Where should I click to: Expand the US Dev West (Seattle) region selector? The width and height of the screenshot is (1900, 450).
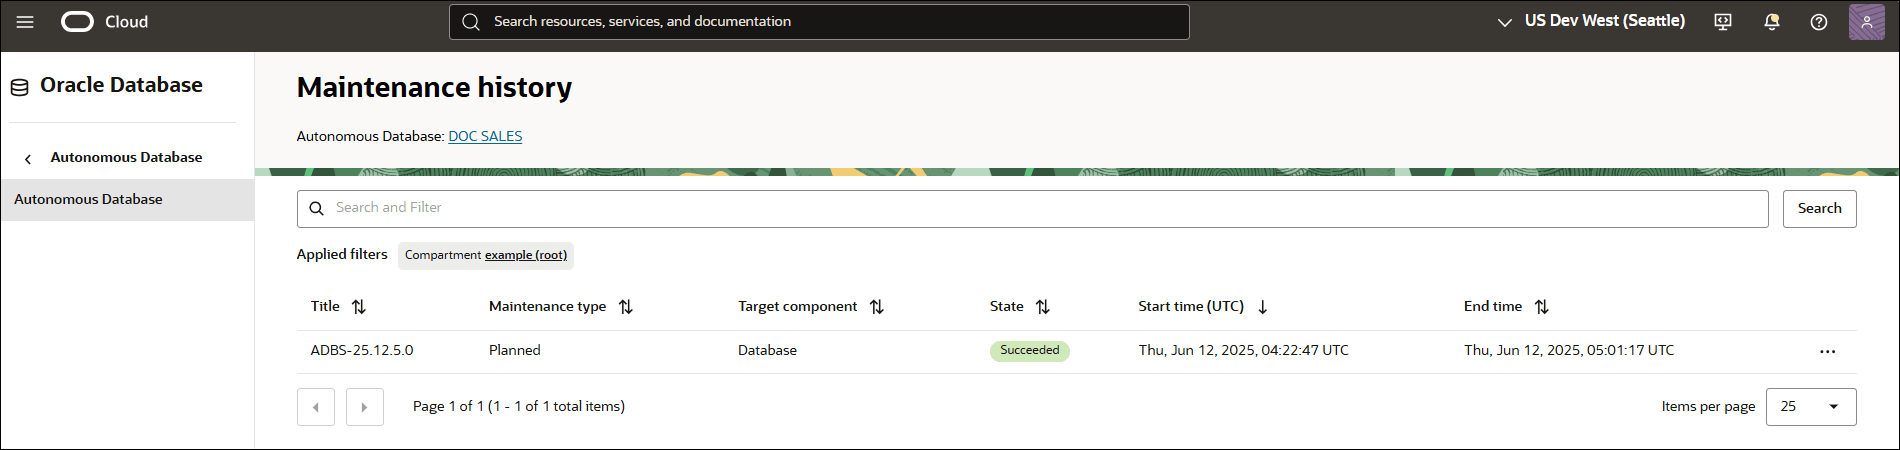click(1590, 22)
